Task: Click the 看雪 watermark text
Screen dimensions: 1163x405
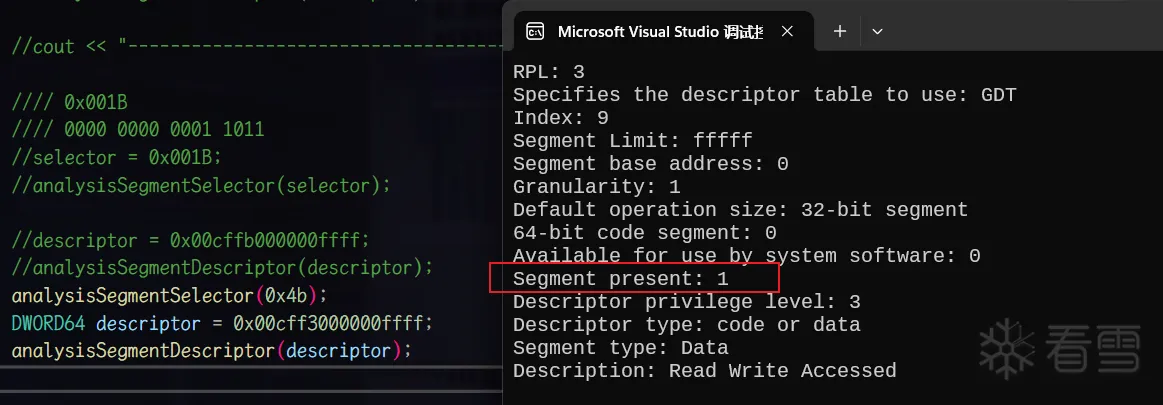Action: pyautogui.click(x=1092, y=346)
